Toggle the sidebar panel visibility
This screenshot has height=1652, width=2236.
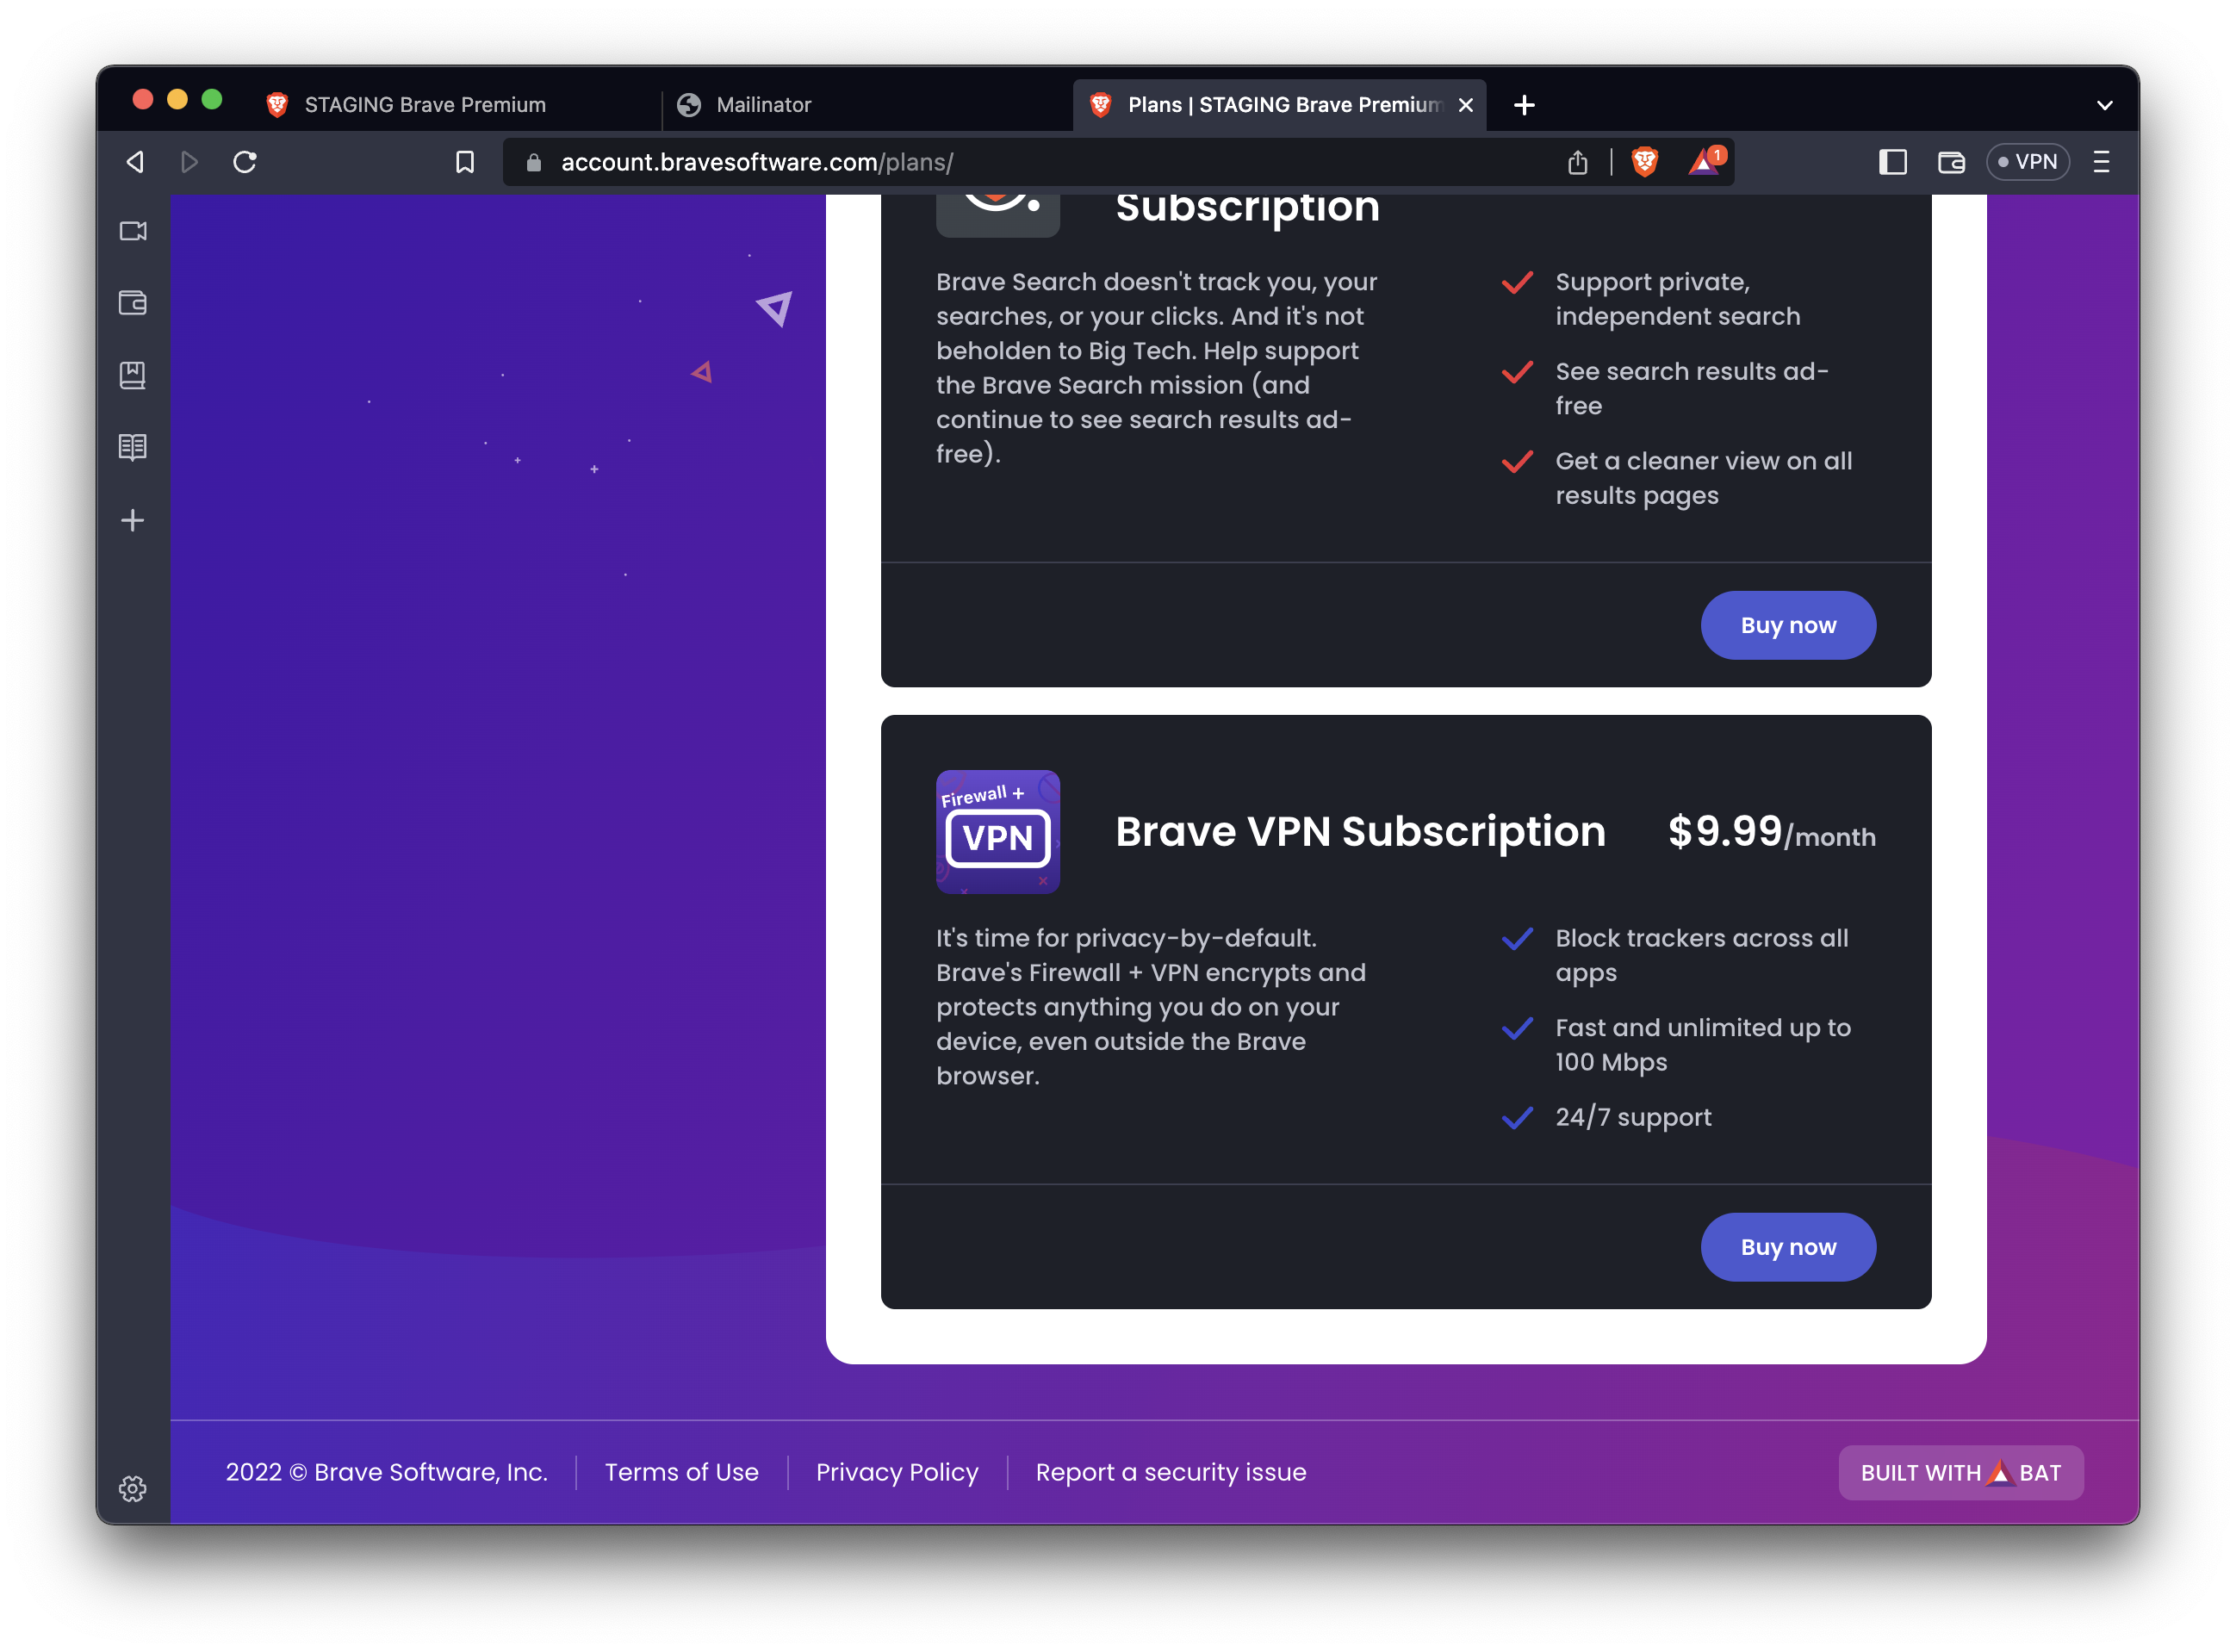click(x=1892, y=161)
